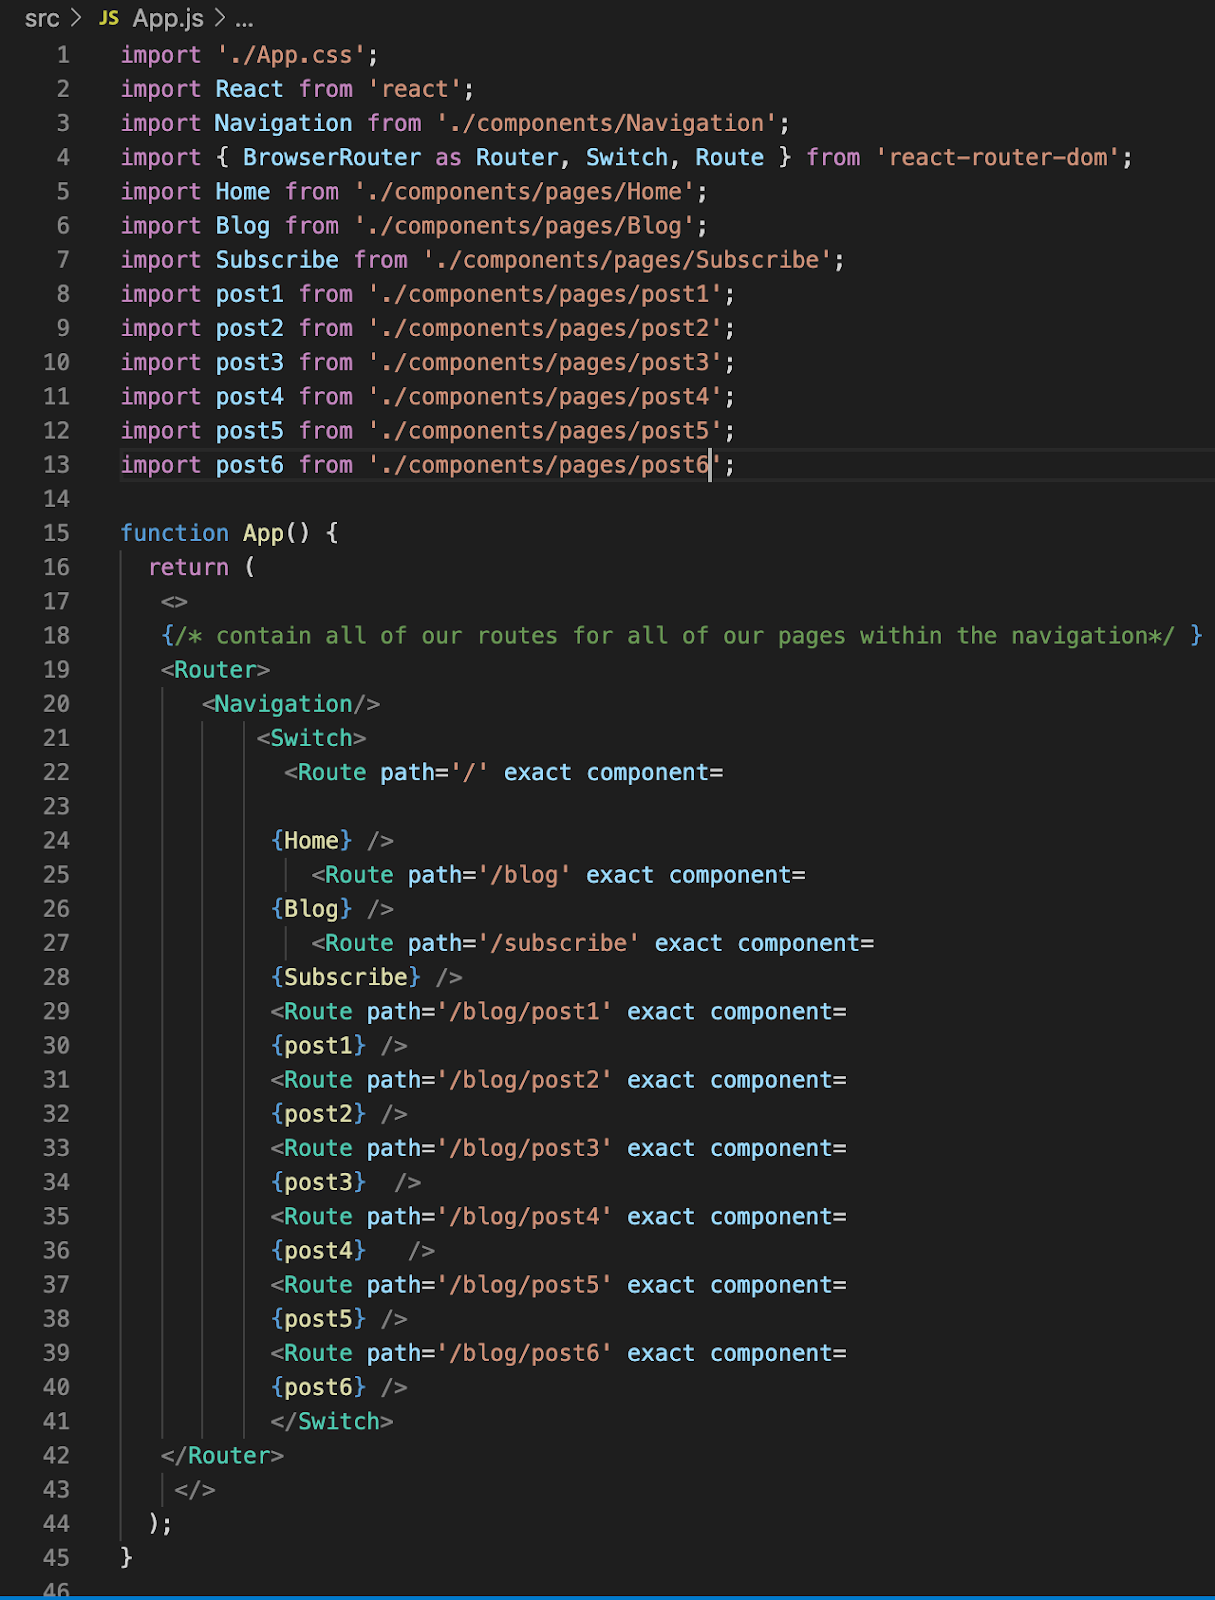
Task: Open the src breadcrumb folder
Action: (x=42, y=19)
